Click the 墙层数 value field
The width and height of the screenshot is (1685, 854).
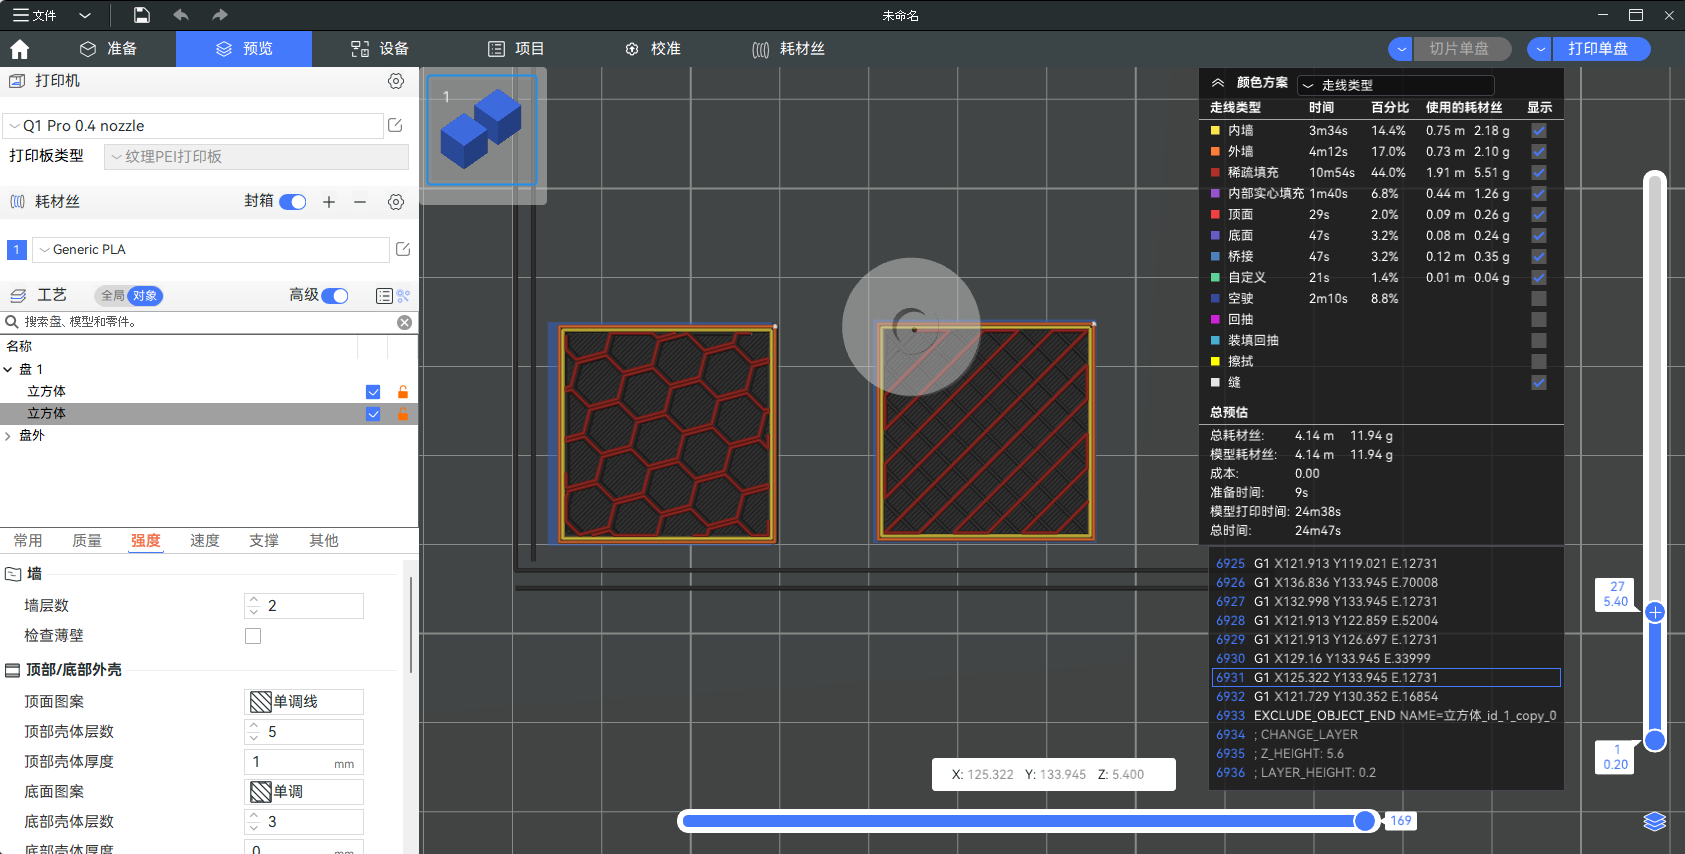tap(304, 606)
